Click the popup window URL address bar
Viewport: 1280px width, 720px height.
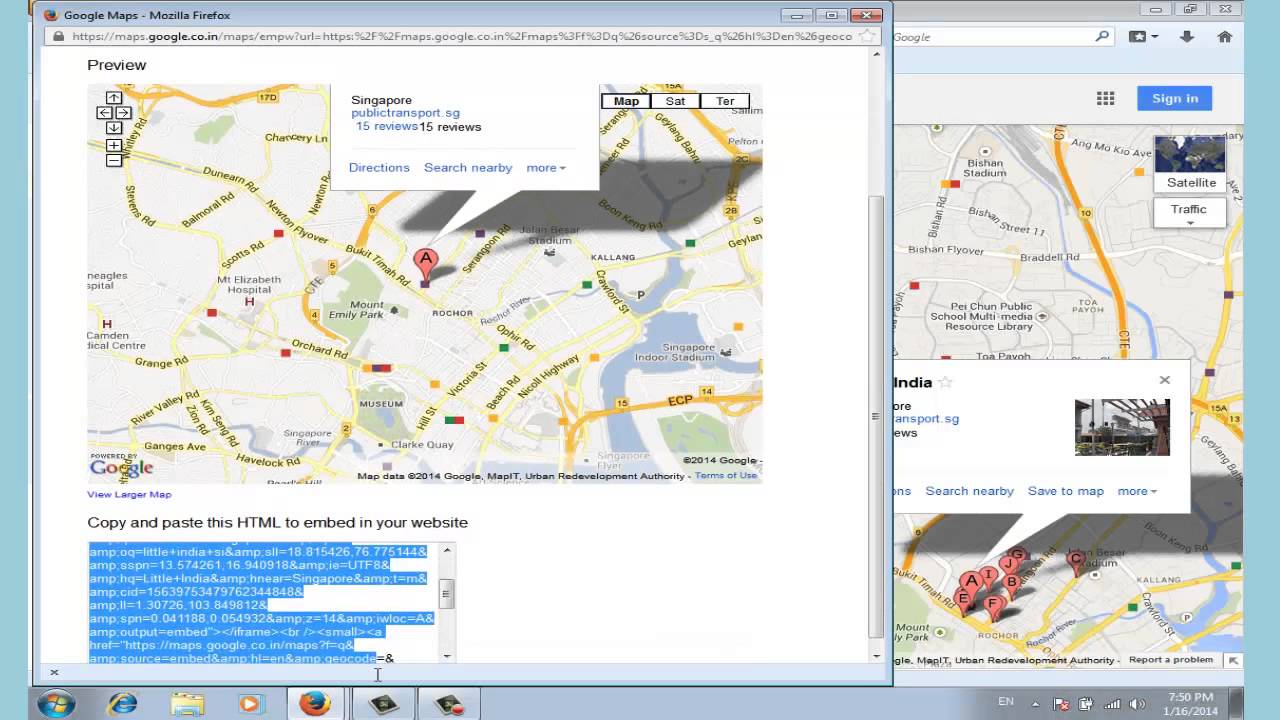pyautogui.click(x=462, y=36)
